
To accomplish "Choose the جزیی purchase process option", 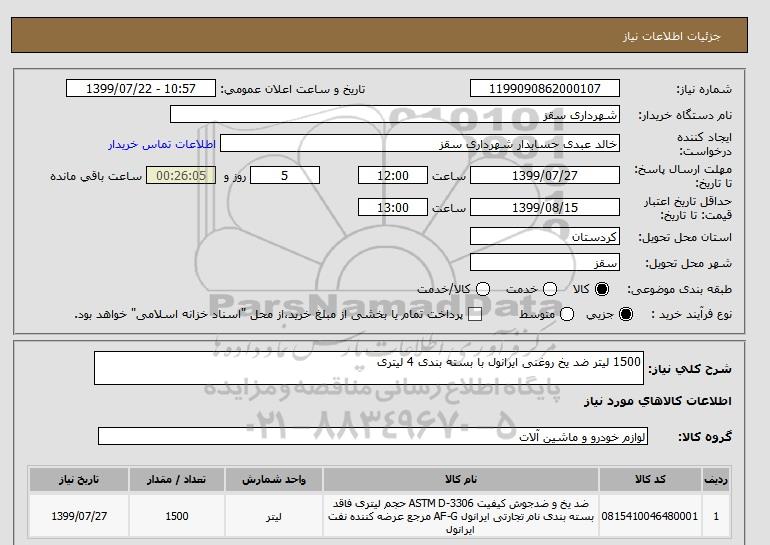I will pyautogui.click(x=626, y=314).
